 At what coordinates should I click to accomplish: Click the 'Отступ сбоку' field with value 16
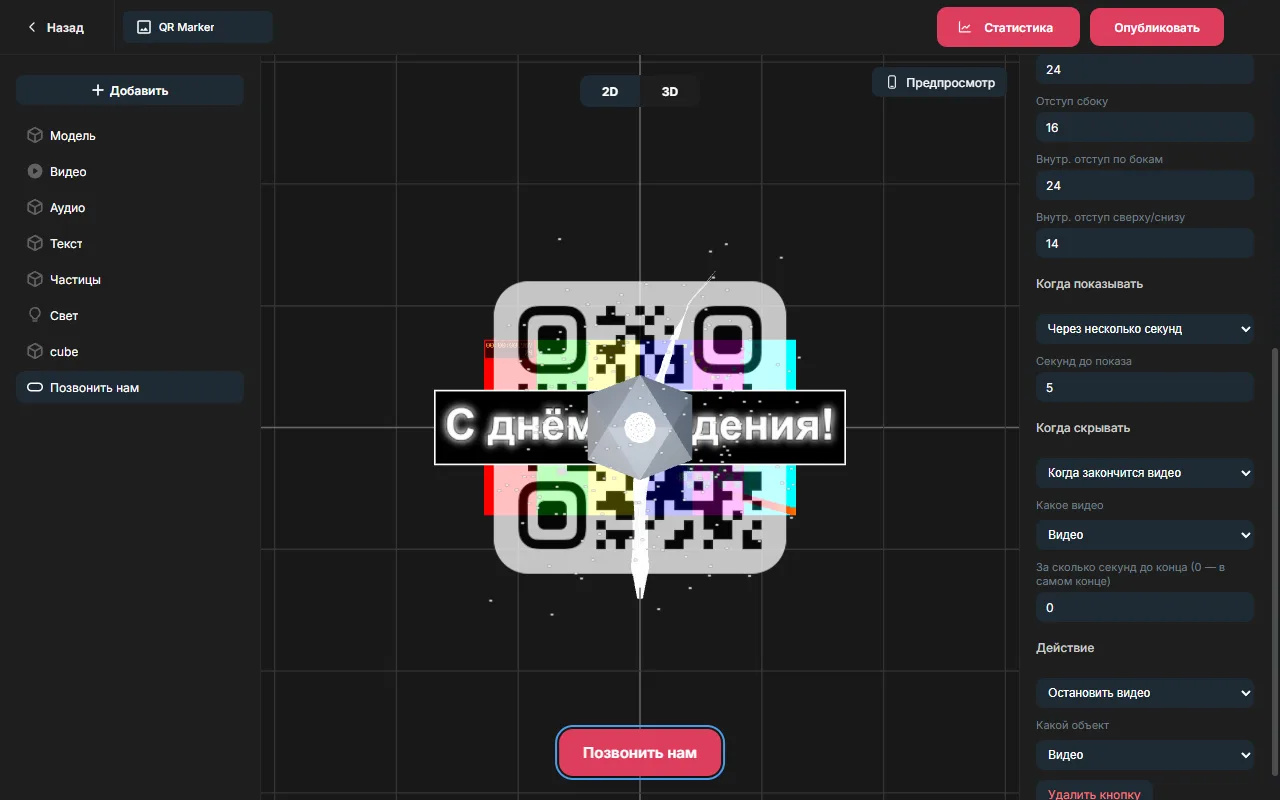click(x=1145, y=127)
